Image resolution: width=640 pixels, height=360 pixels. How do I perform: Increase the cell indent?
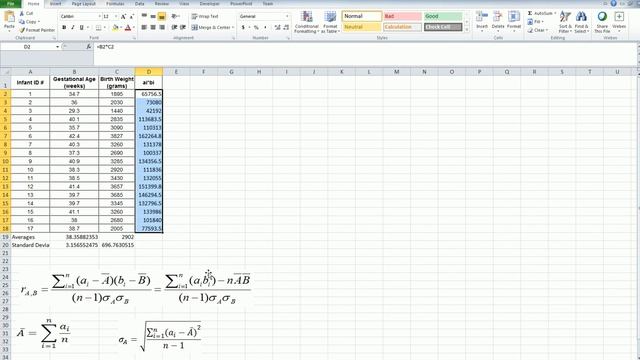point(183,27)
